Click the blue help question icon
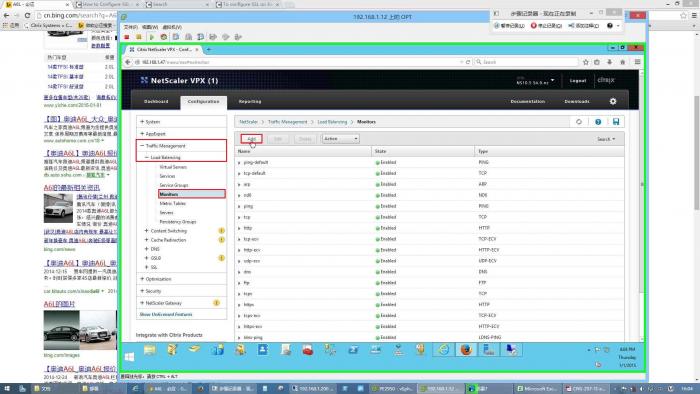 tap(598, 122)
